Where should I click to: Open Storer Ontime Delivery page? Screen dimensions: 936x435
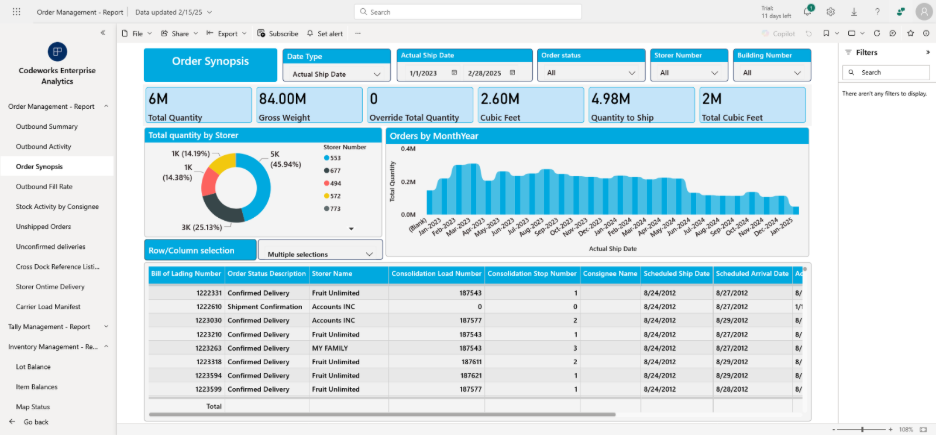click(50, 286)
